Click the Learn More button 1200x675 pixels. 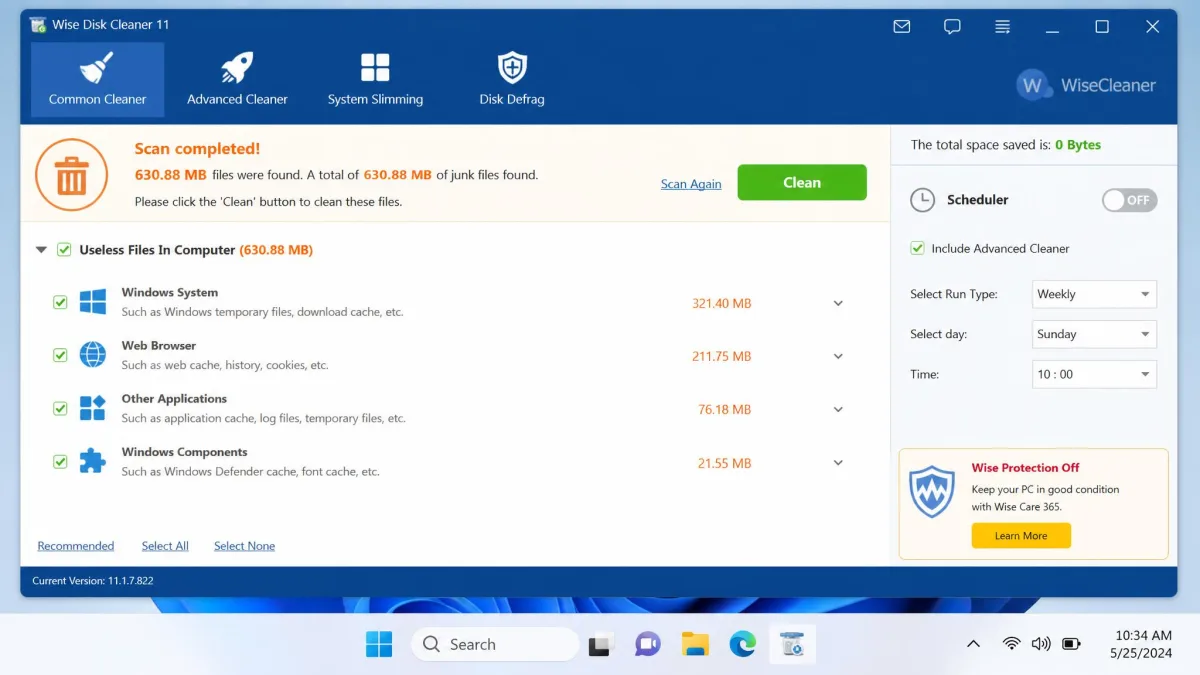tap(1021, 536)
